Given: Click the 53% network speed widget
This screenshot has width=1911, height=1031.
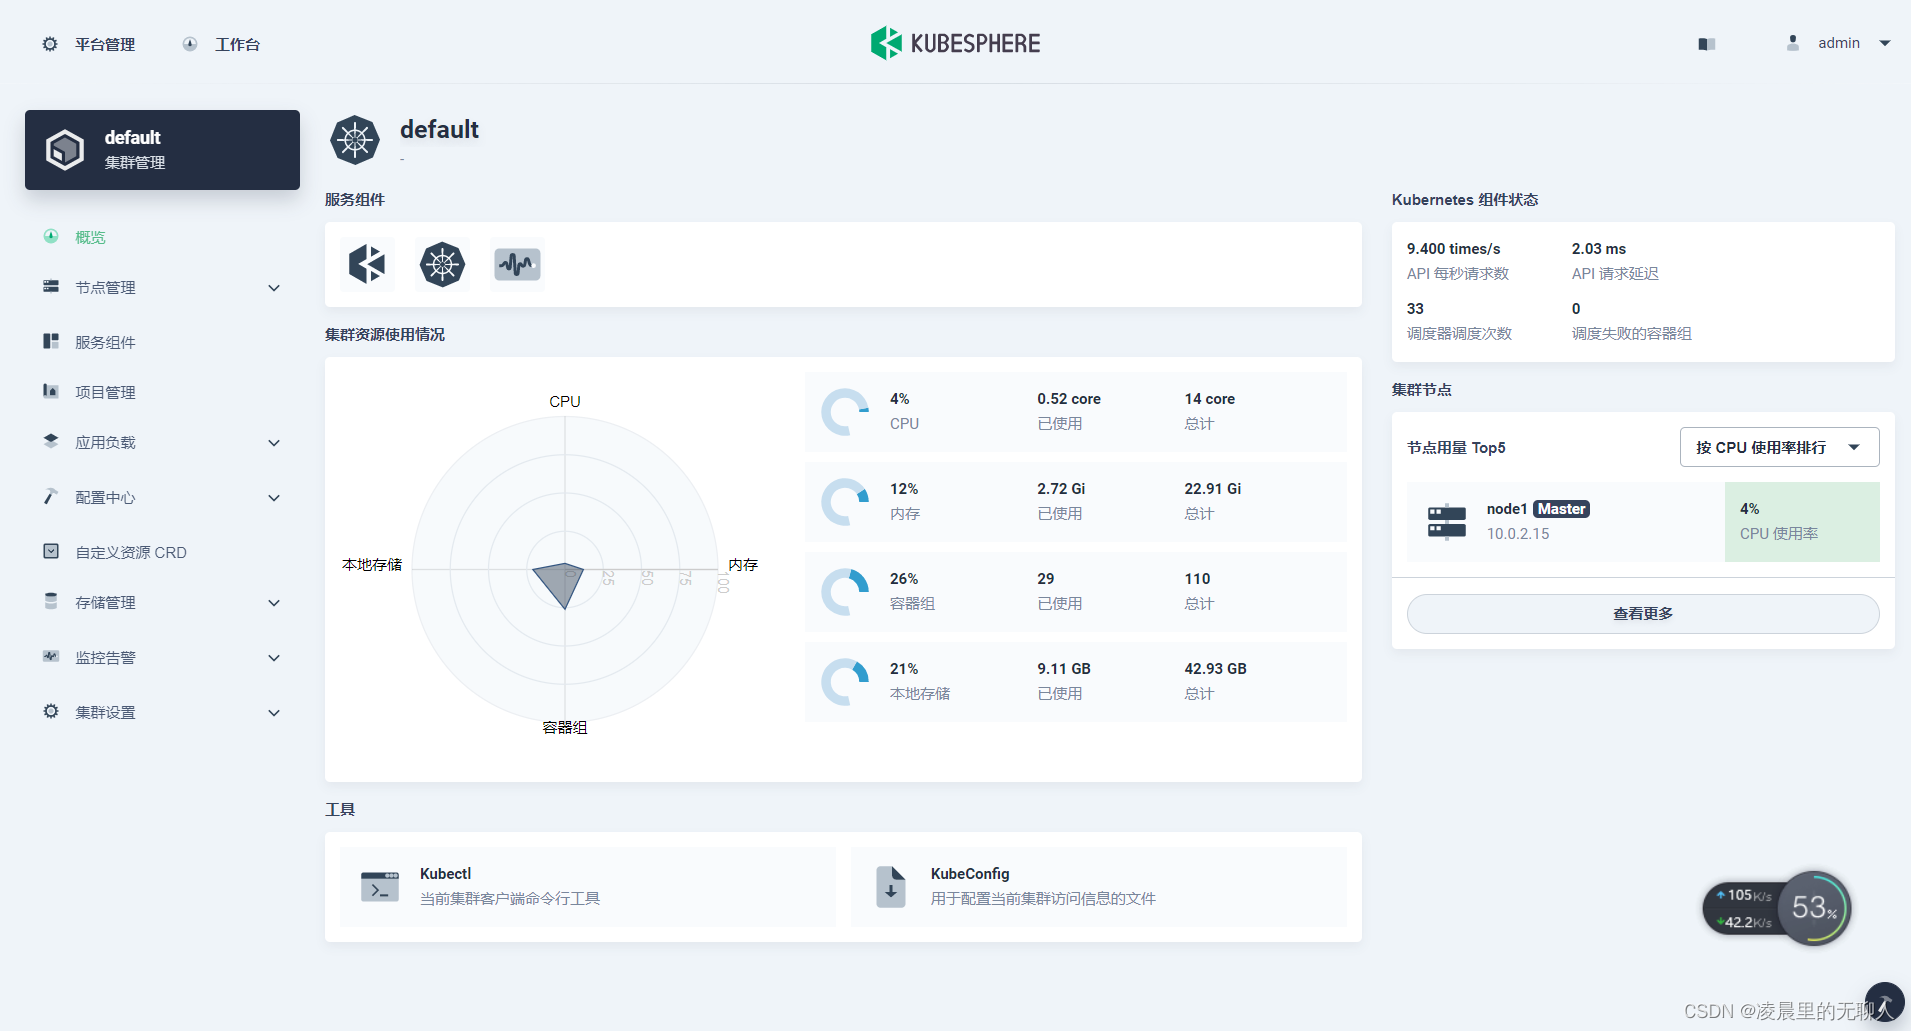Looking at the screenshot, I should click(1777, 908).
